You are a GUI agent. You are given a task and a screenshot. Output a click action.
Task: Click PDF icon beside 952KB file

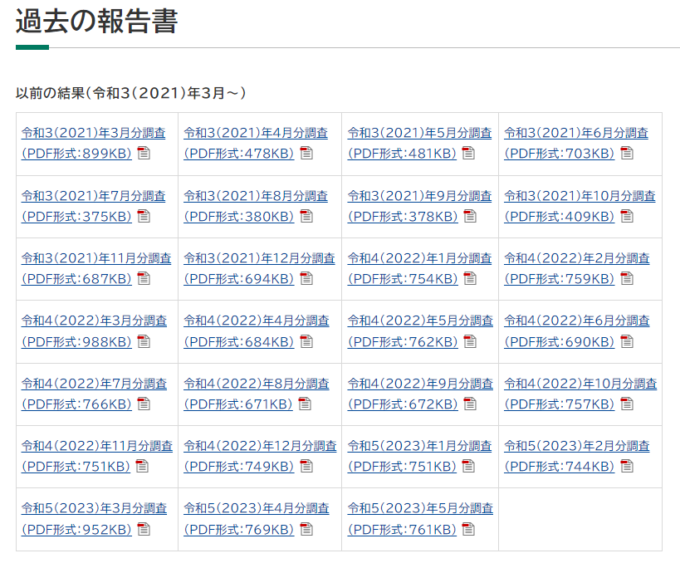[x=144, y=529]
